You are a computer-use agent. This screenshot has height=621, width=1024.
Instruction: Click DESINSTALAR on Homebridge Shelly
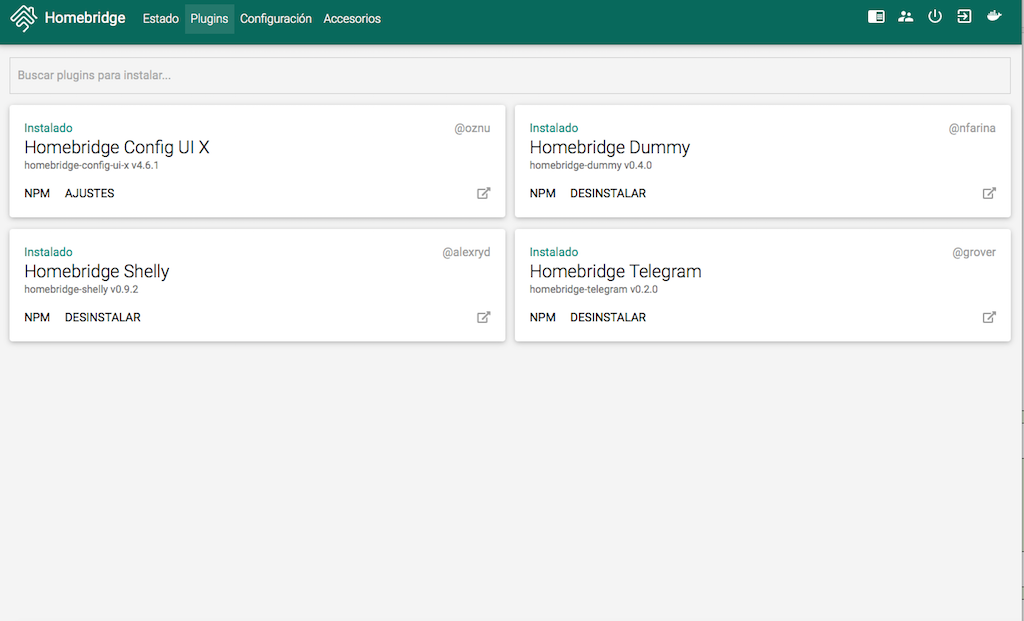[x=103, y=317]
